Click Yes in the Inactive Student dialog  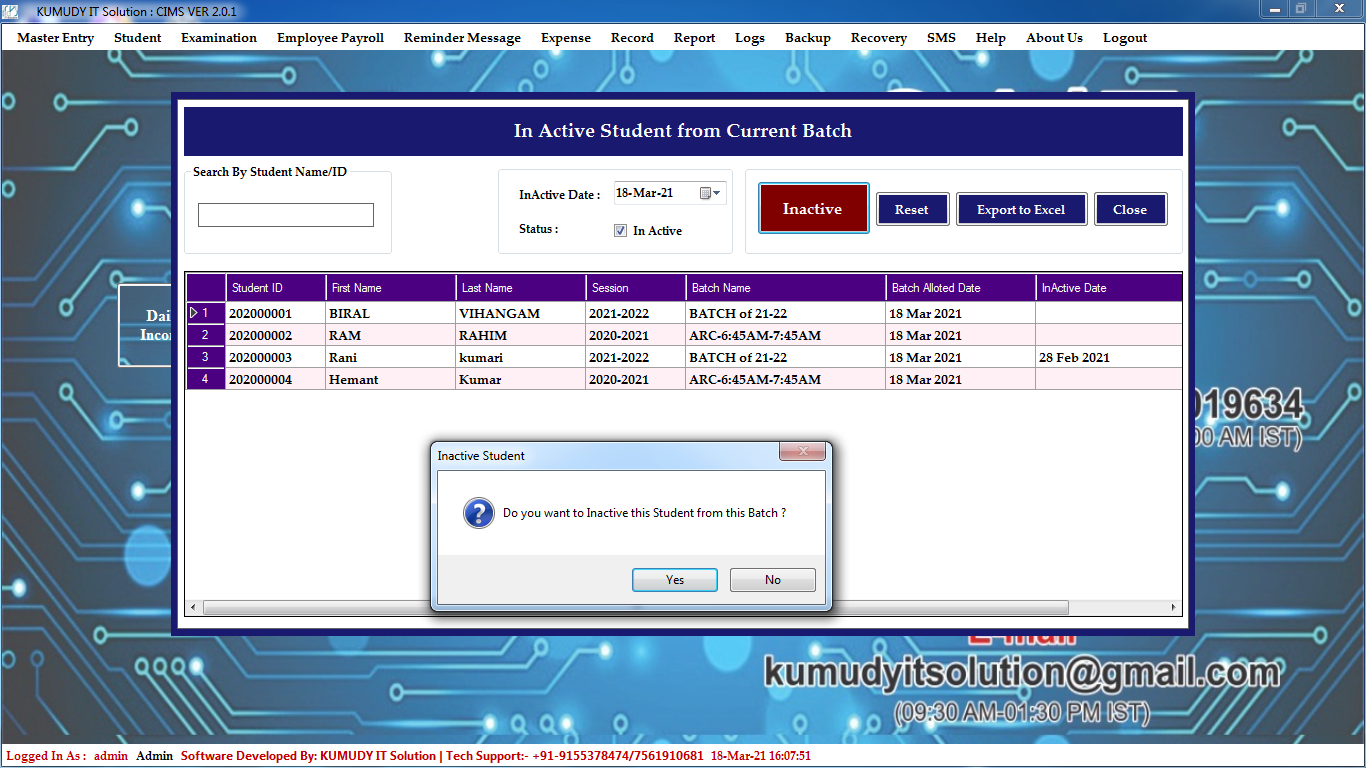tap(674, 580)
